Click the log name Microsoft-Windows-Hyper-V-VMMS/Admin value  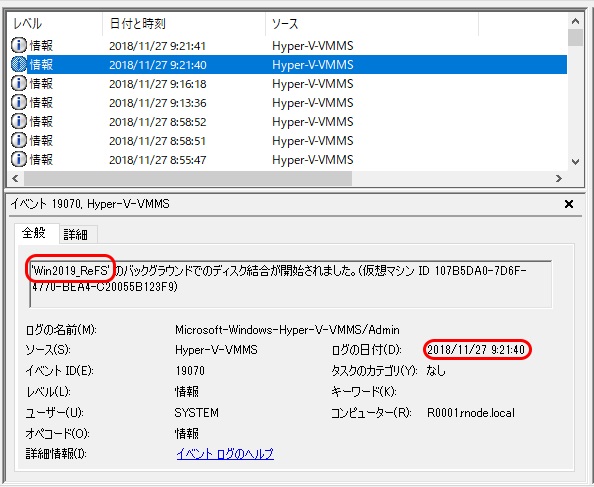tap(287, 330)
